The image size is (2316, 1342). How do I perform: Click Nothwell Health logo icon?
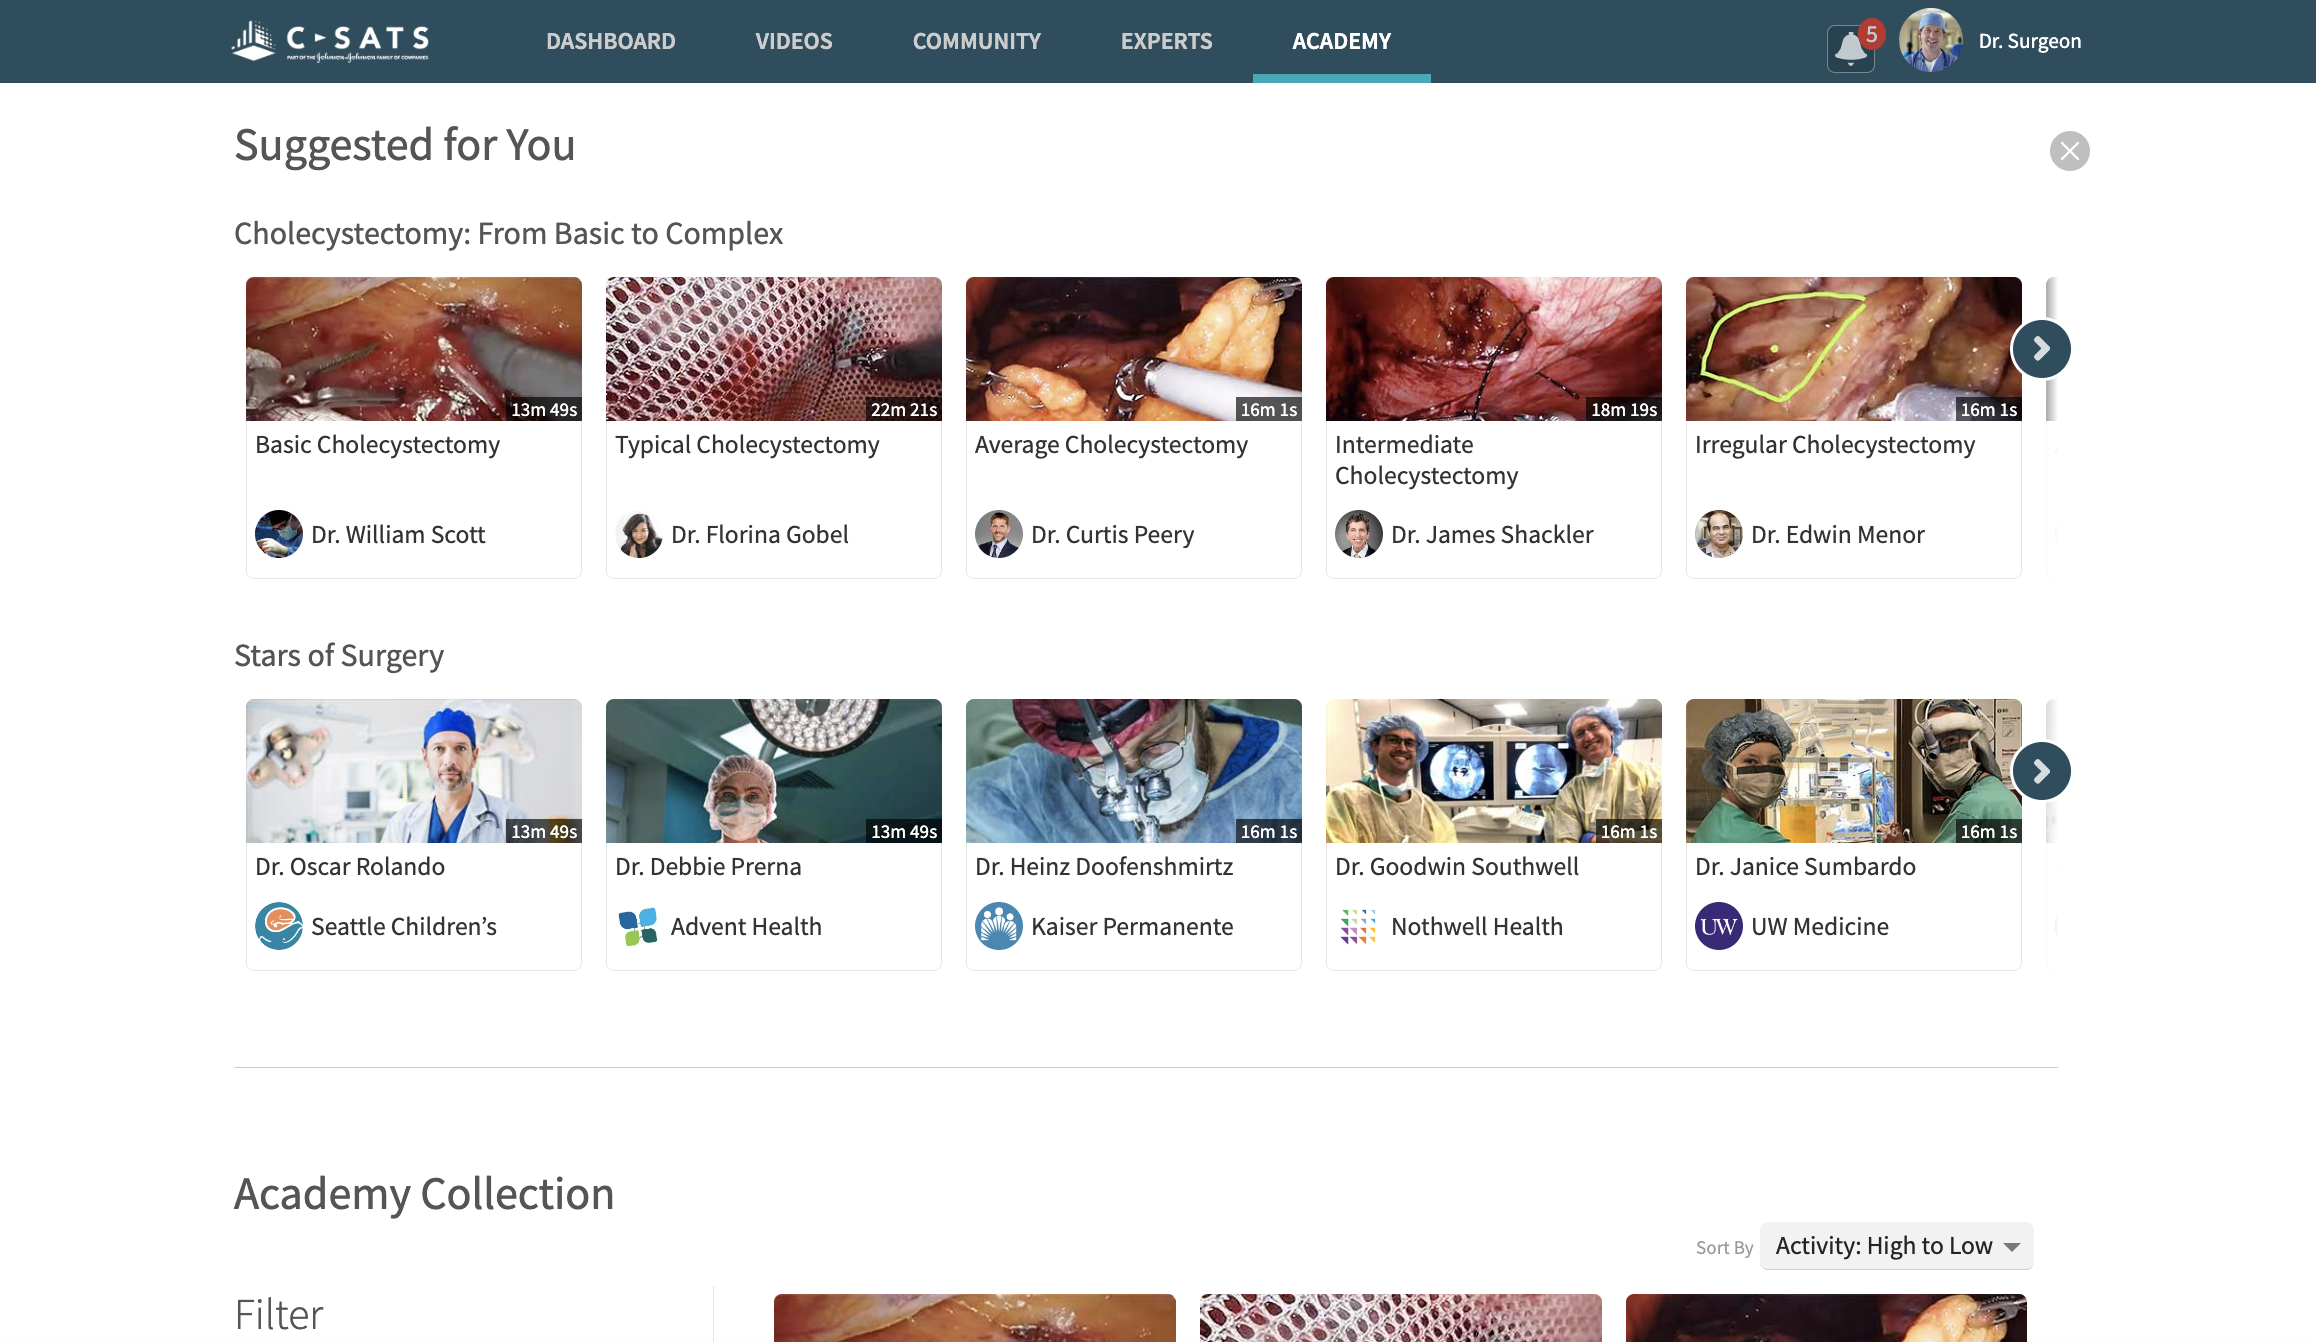(x=1358, y=926)
